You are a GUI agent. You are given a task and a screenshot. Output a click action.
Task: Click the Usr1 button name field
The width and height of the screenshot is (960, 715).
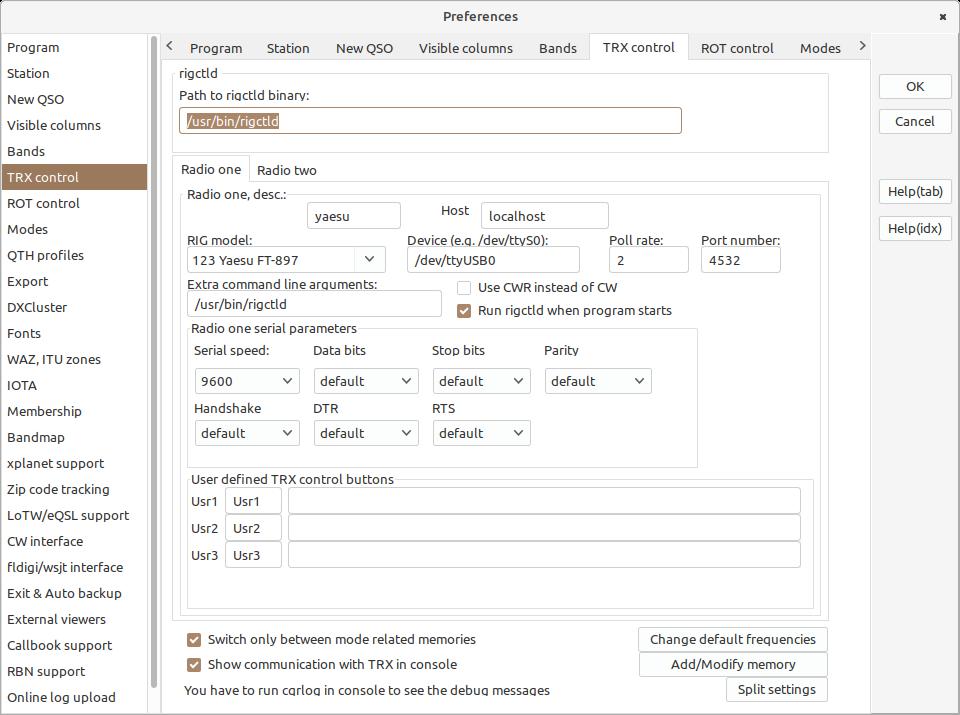(253, 501)
